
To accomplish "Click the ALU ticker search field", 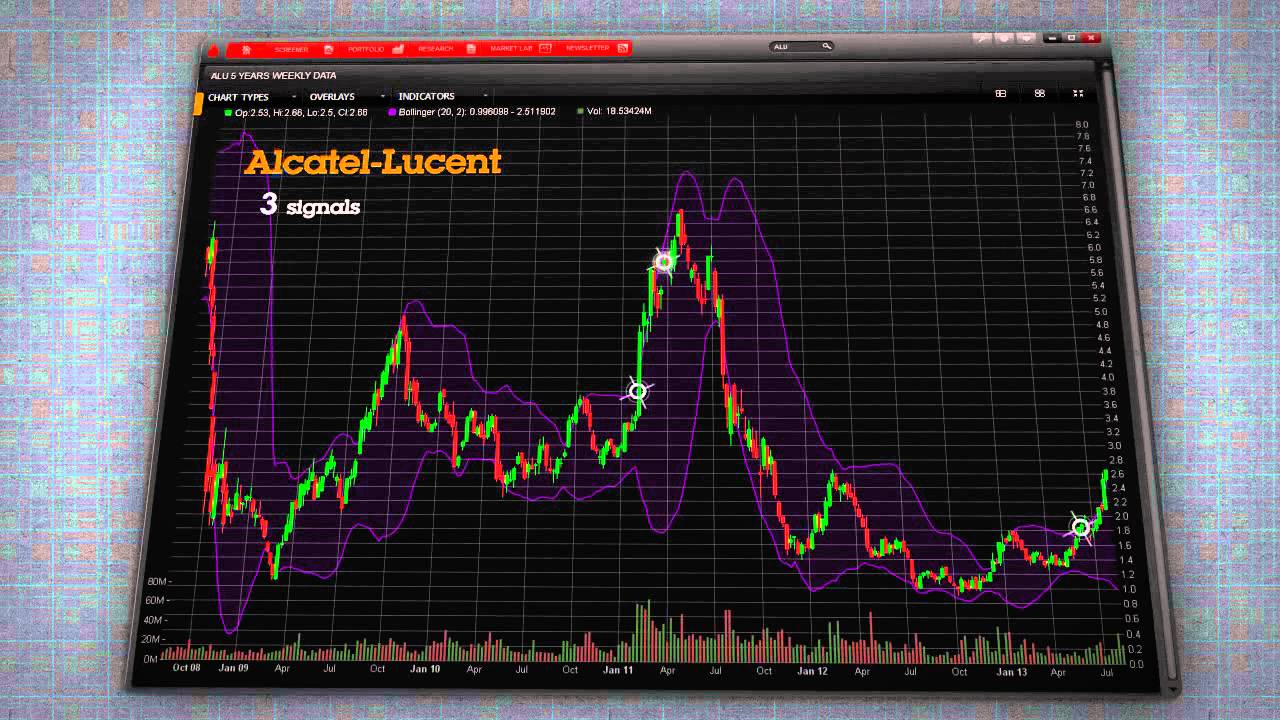I will click(x=801, y=46).
